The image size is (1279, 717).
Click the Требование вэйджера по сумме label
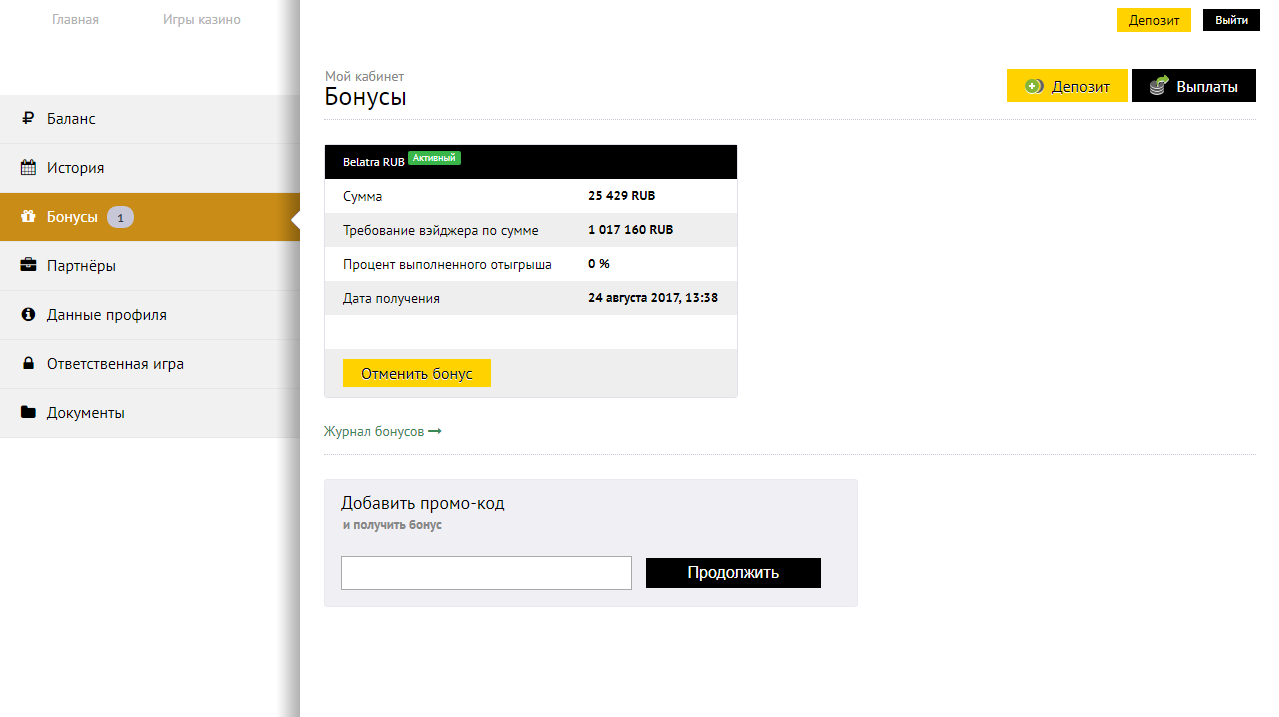(441, 231)
